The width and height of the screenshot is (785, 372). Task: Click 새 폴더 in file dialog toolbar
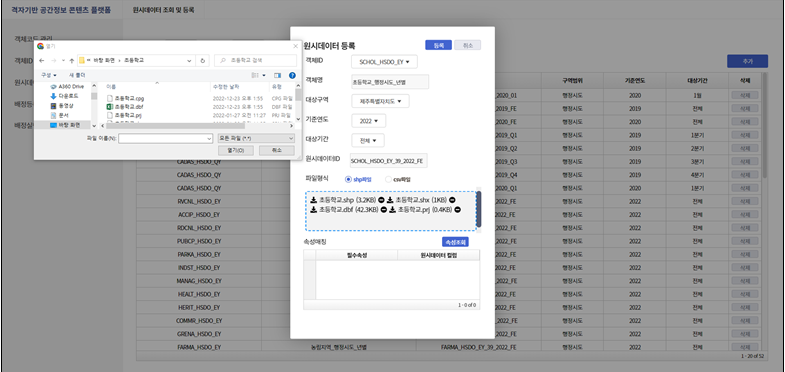[x=77, y=75]
